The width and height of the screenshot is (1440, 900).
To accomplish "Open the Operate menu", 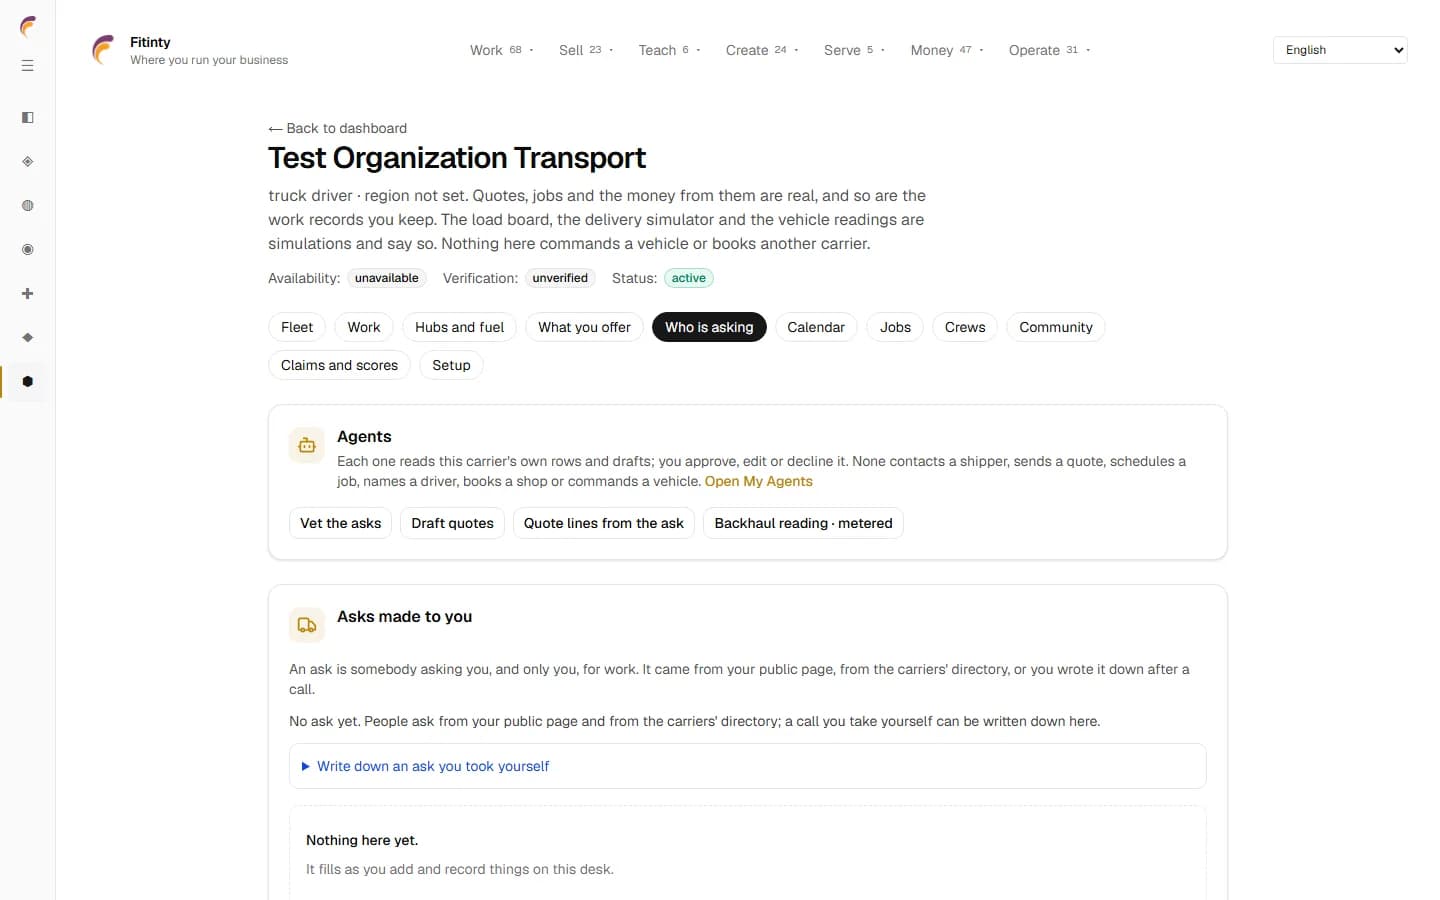I will coord(1049,50).
